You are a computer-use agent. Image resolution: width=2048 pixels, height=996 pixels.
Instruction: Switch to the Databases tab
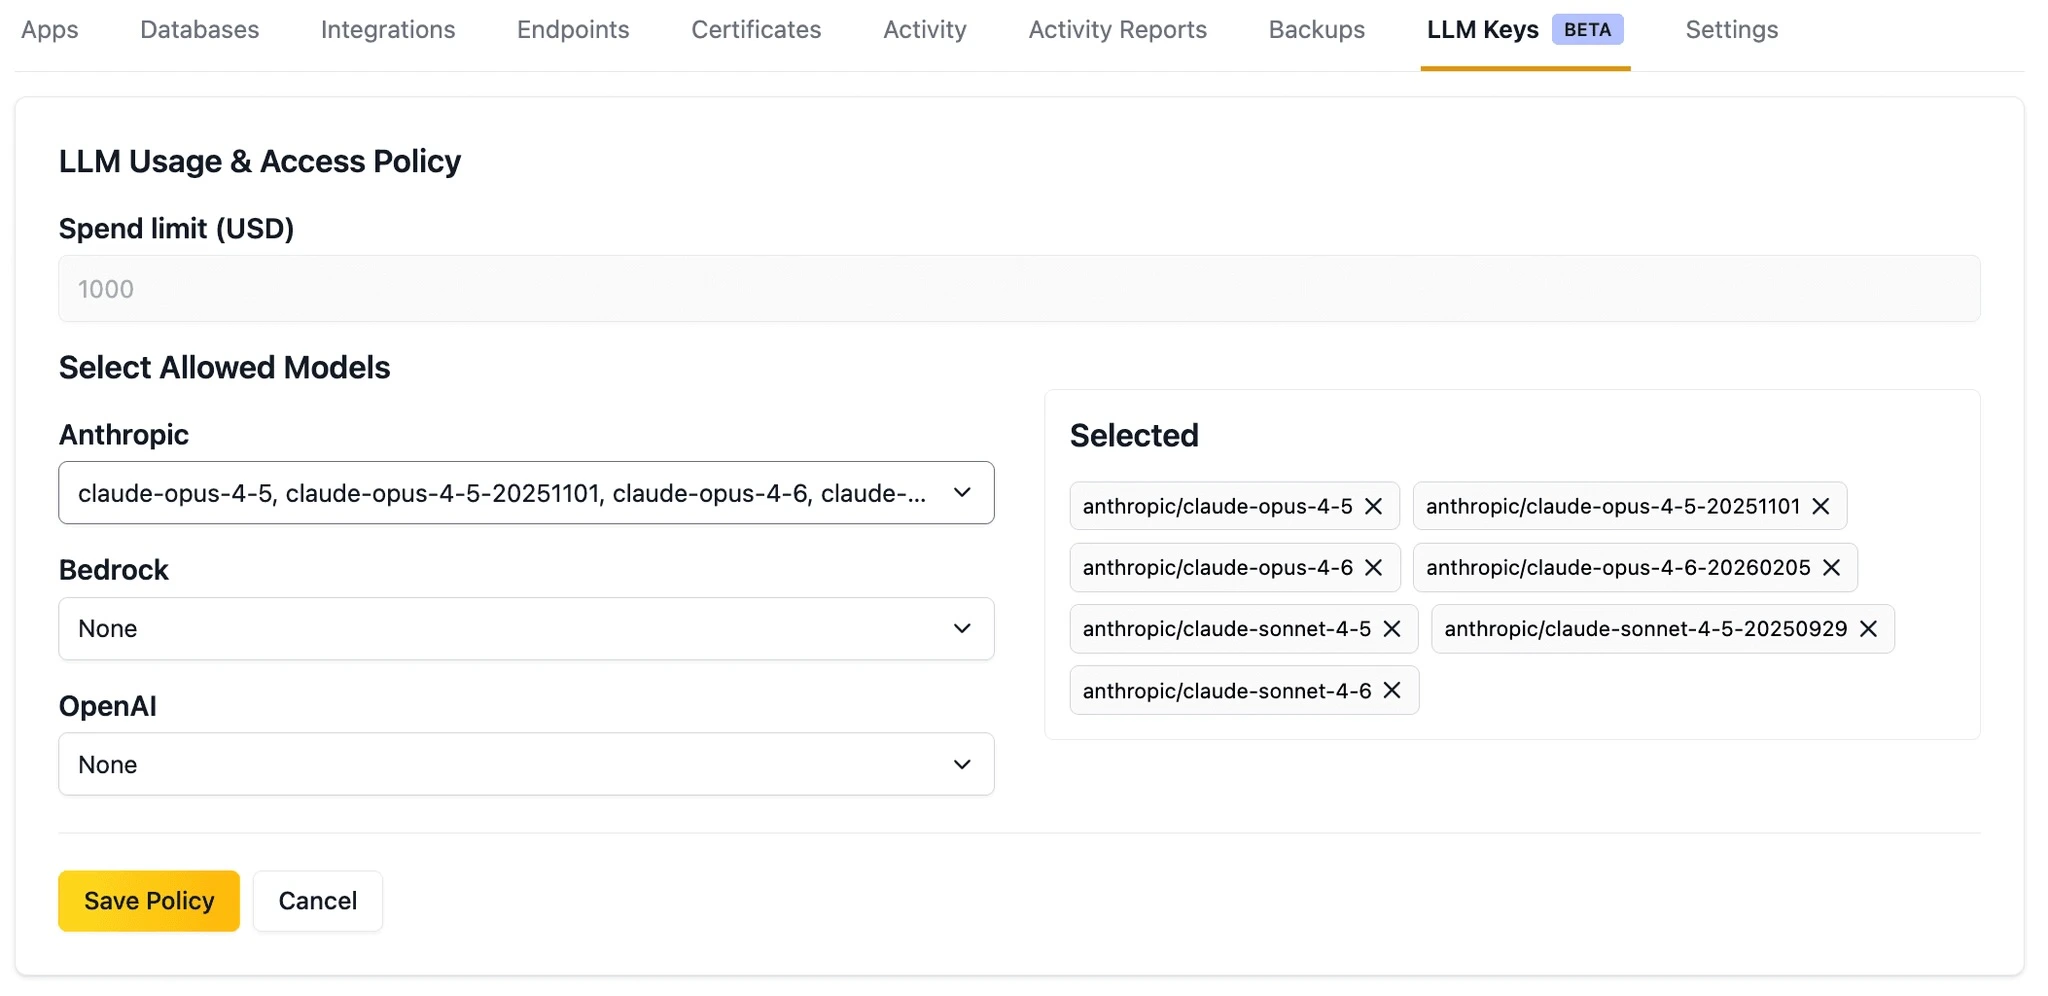[200, 30]
